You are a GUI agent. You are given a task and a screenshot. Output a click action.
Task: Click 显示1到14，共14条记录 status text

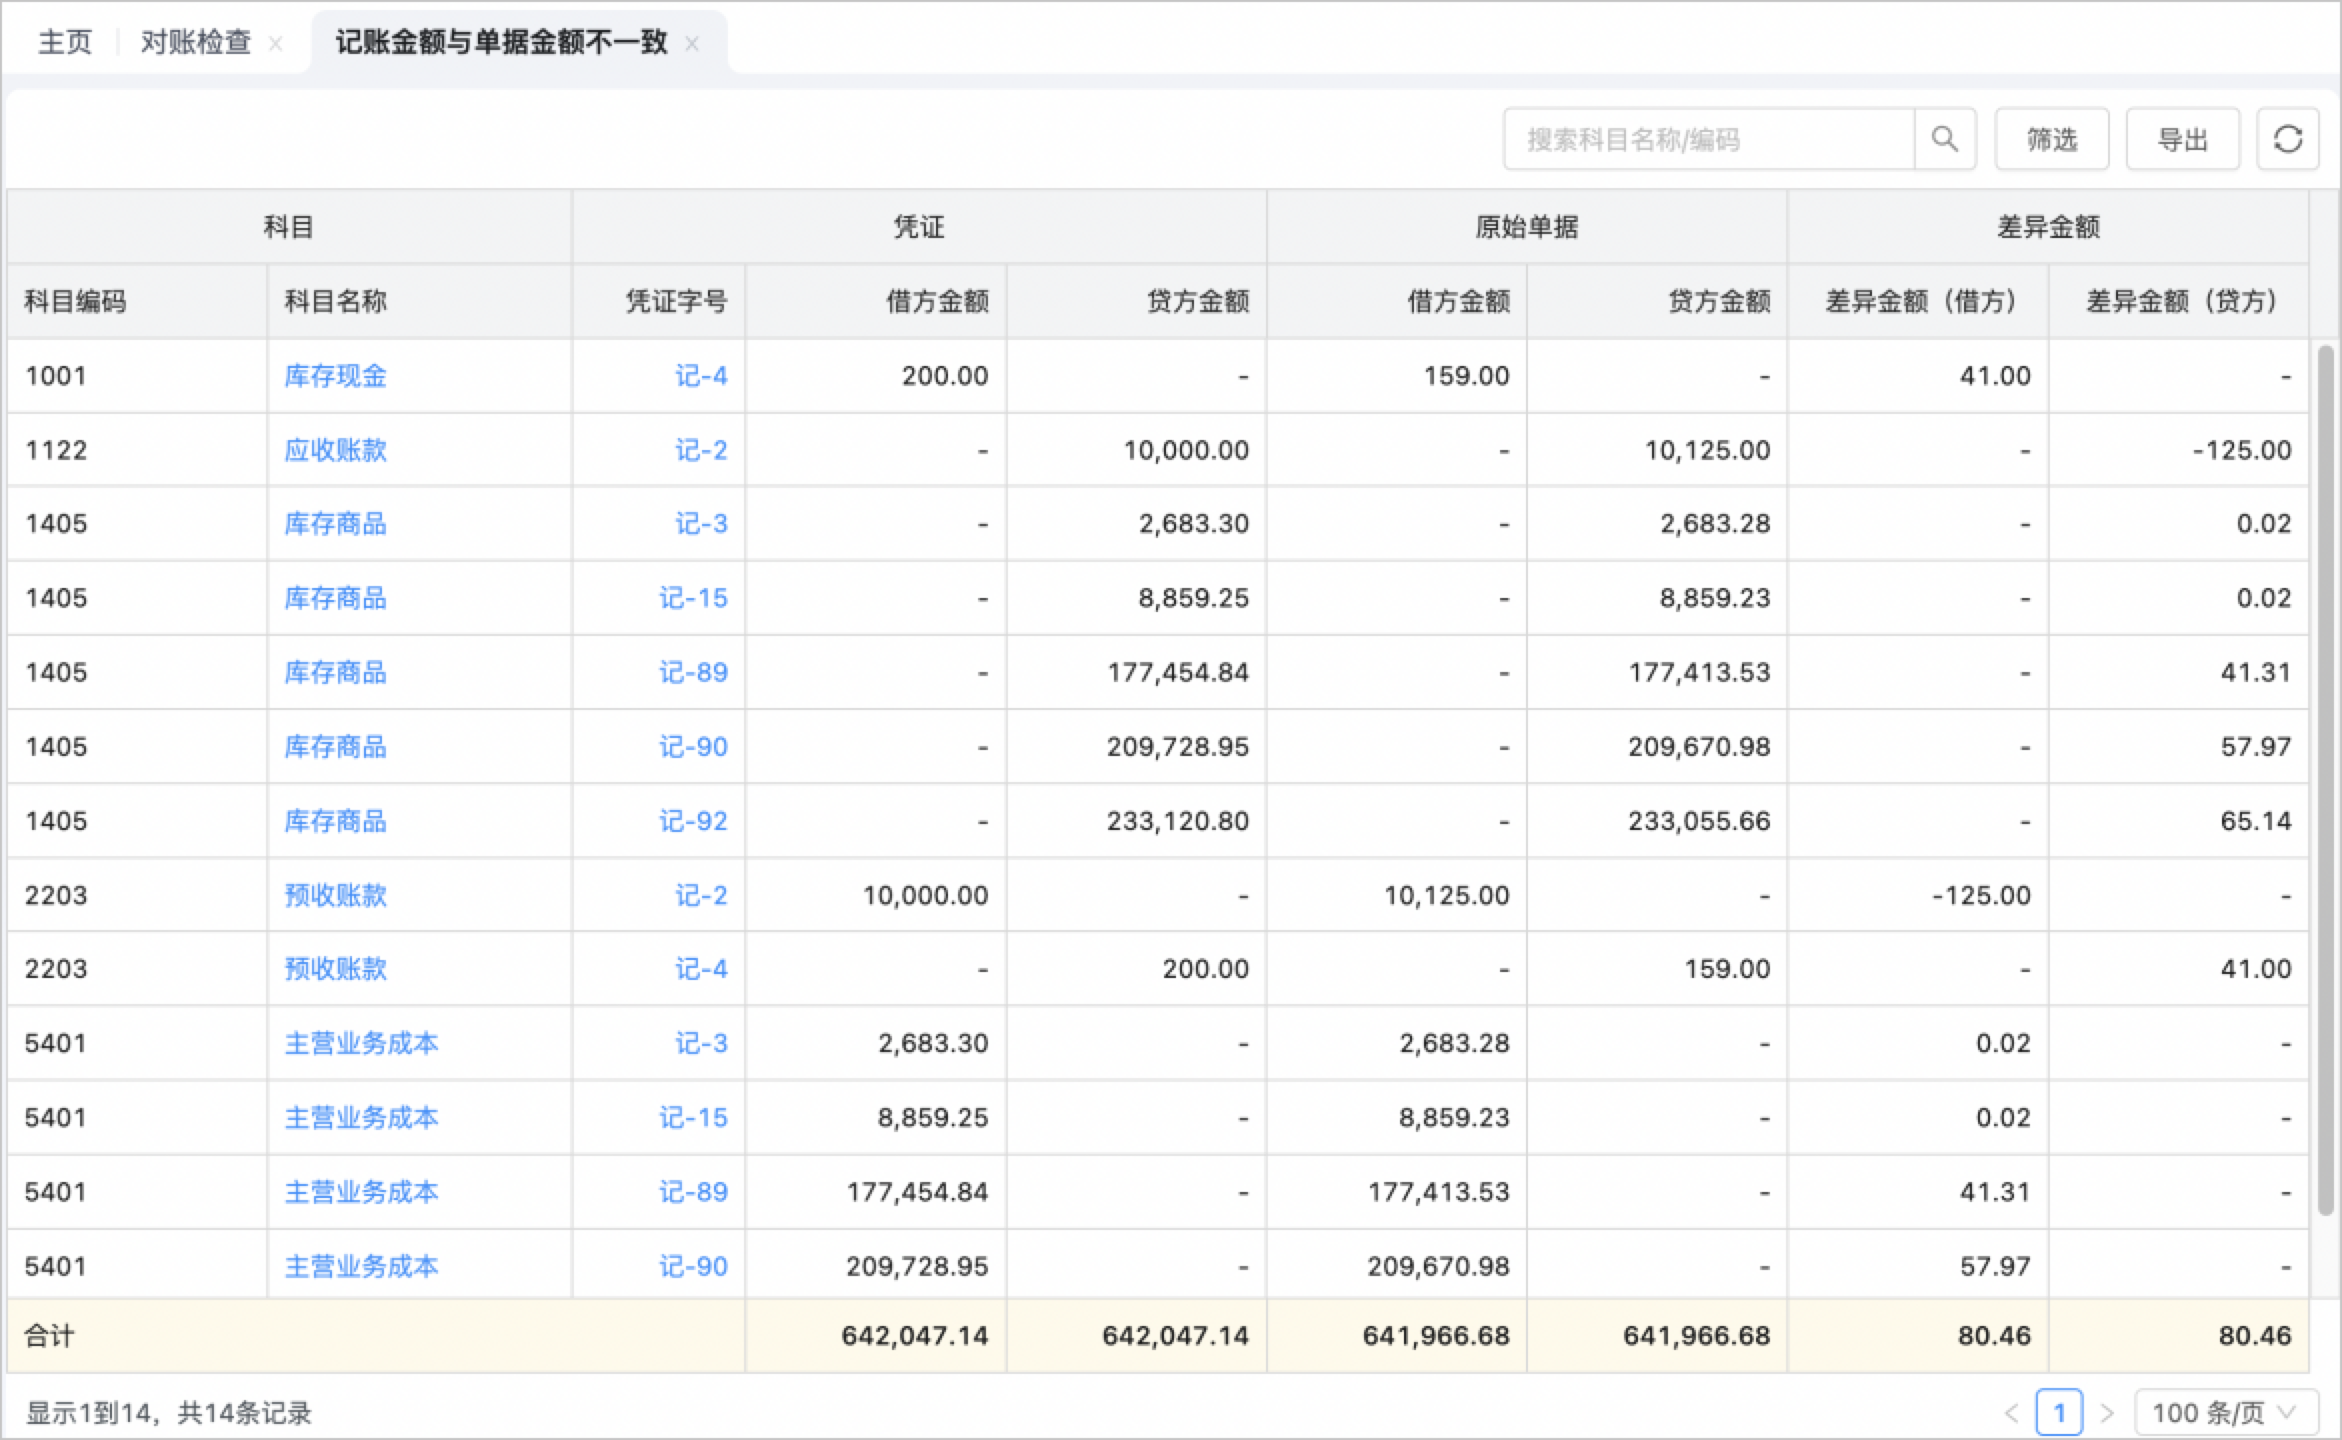[168, 1413]
